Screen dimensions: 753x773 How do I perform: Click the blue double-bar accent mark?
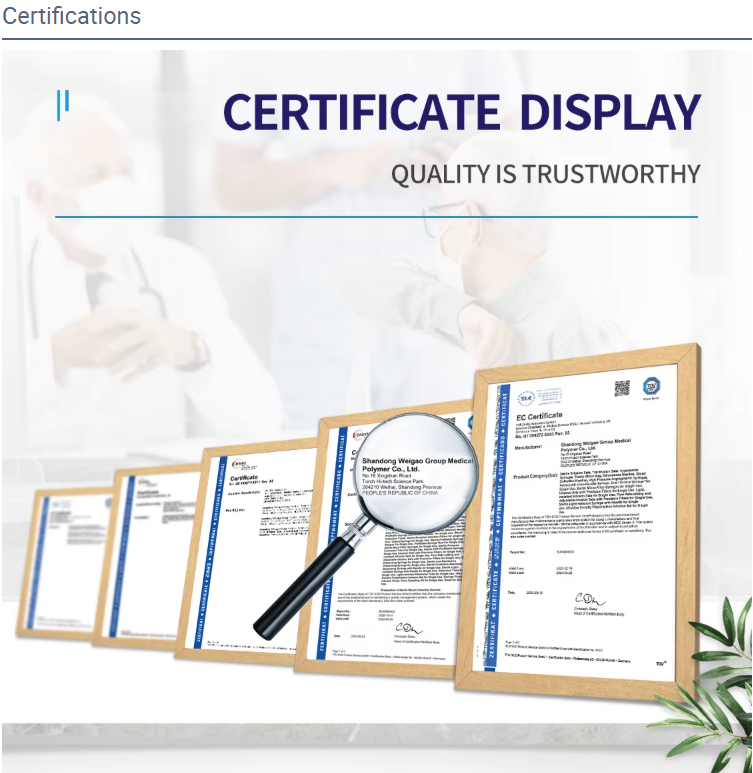pos(63,104)
